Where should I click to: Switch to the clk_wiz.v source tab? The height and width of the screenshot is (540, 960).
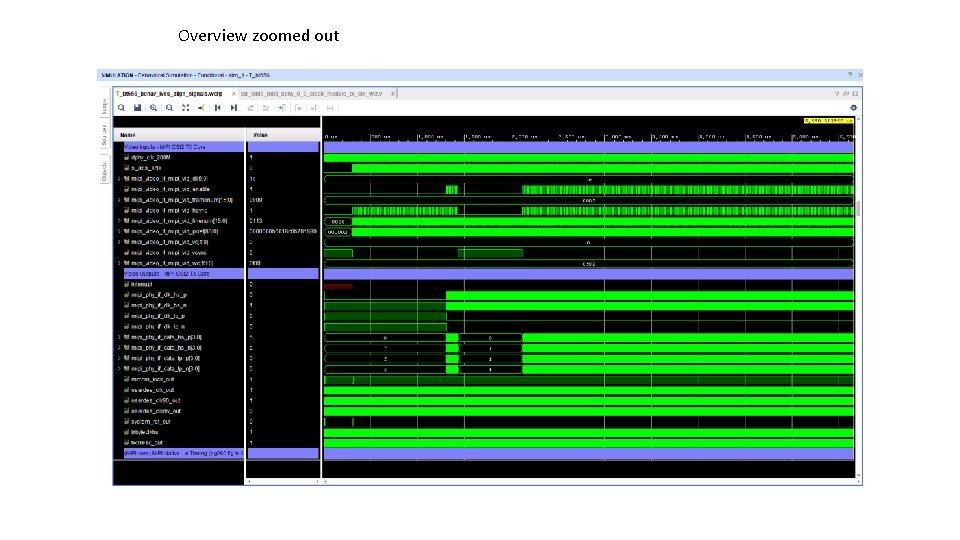[x=311, y=94]
